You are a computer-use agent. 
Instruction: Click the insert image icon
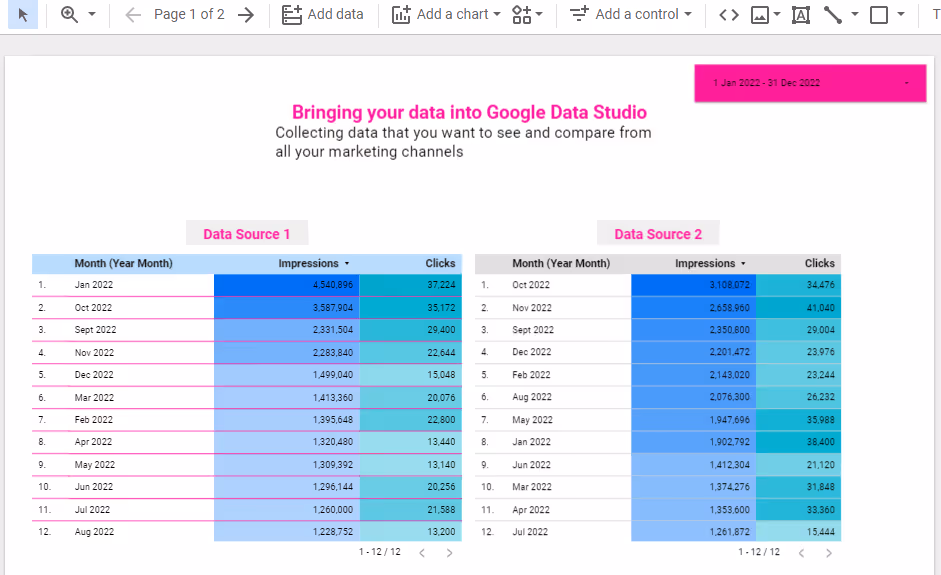coord(760,14)
